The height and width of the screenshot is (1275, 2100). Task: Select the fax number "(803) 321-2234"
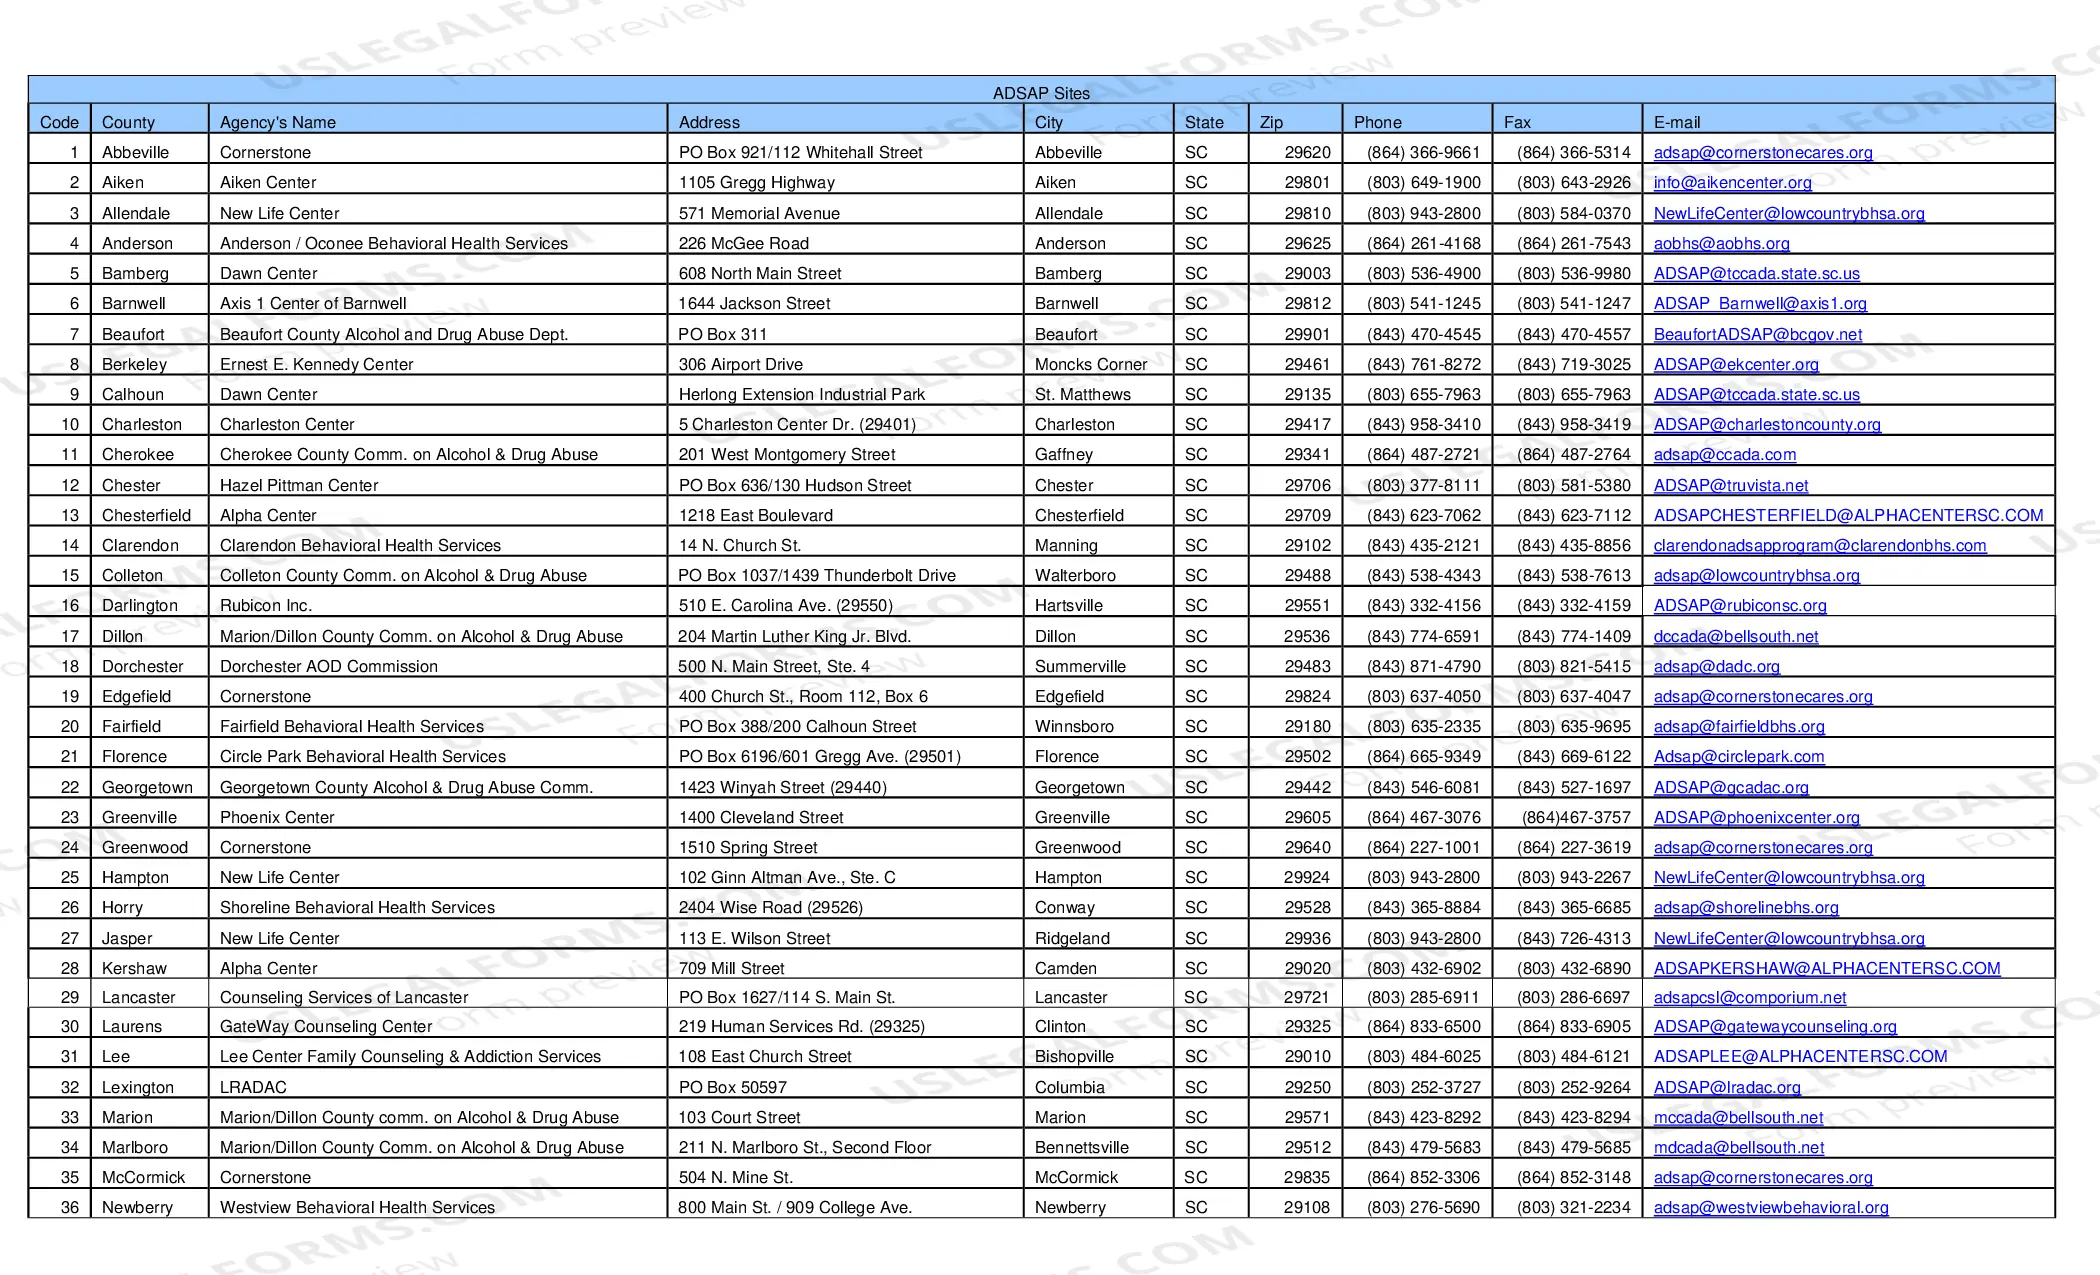pyautogui.click(x=1574, y=1207)
